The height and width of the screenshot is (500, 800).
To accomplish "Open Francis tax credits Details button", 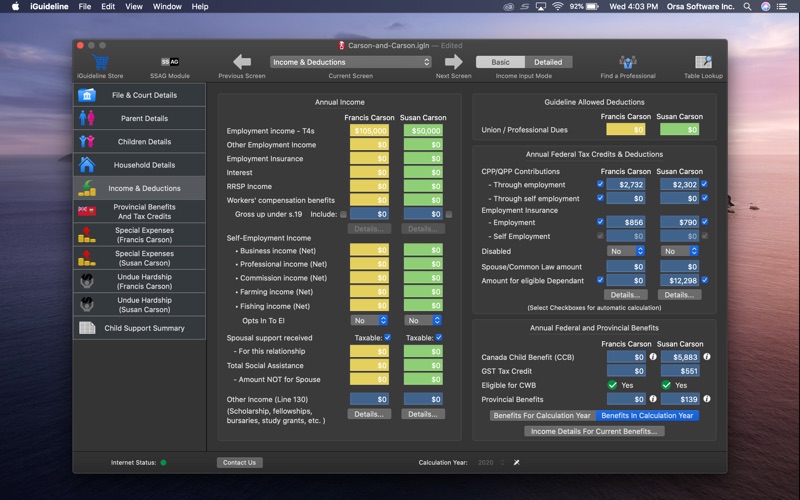I will coord(626,295).
